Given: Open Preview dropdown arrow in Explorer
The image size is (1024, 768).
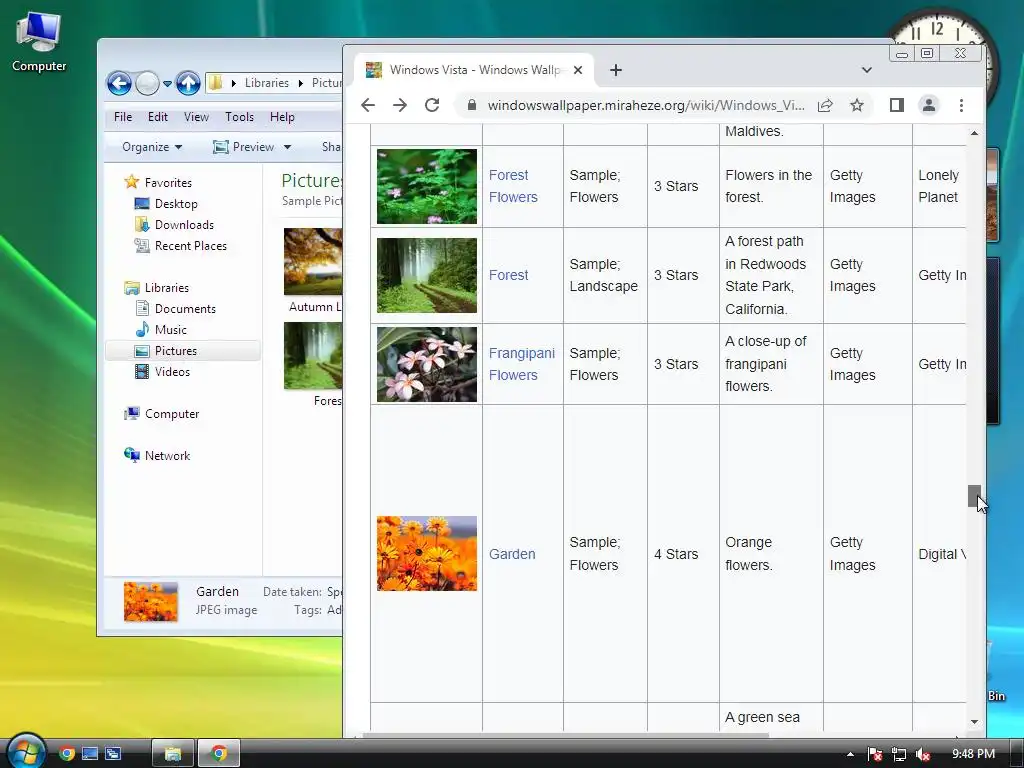Looking at the screenshot, I should coord(287,147).
